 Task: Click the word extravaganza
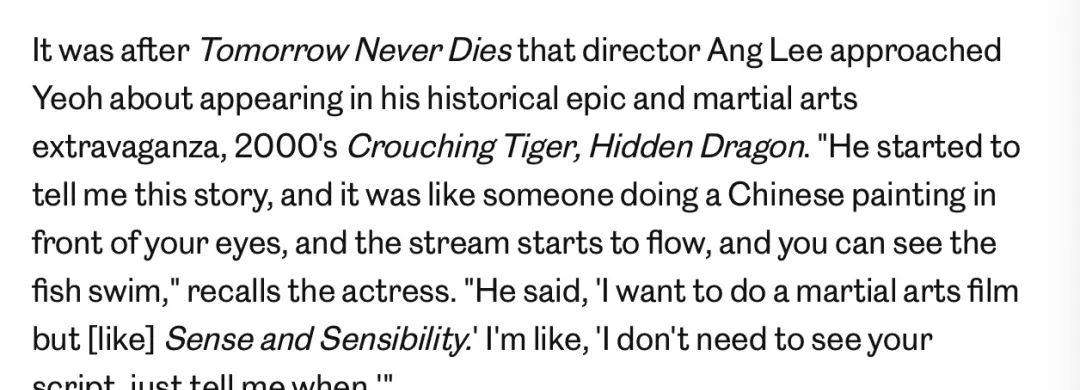pyautogui.click(x=129, y=149)
